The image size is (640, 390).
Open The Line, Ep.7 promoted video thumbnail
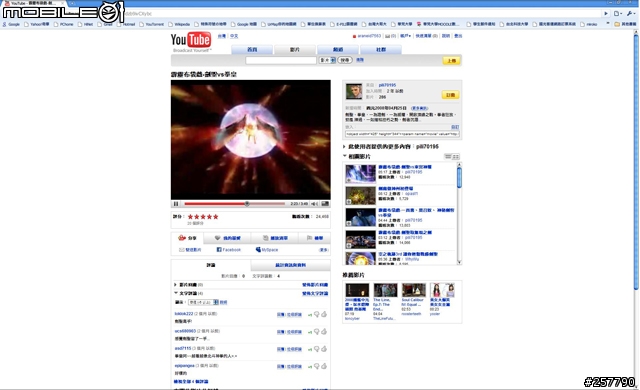385,290
